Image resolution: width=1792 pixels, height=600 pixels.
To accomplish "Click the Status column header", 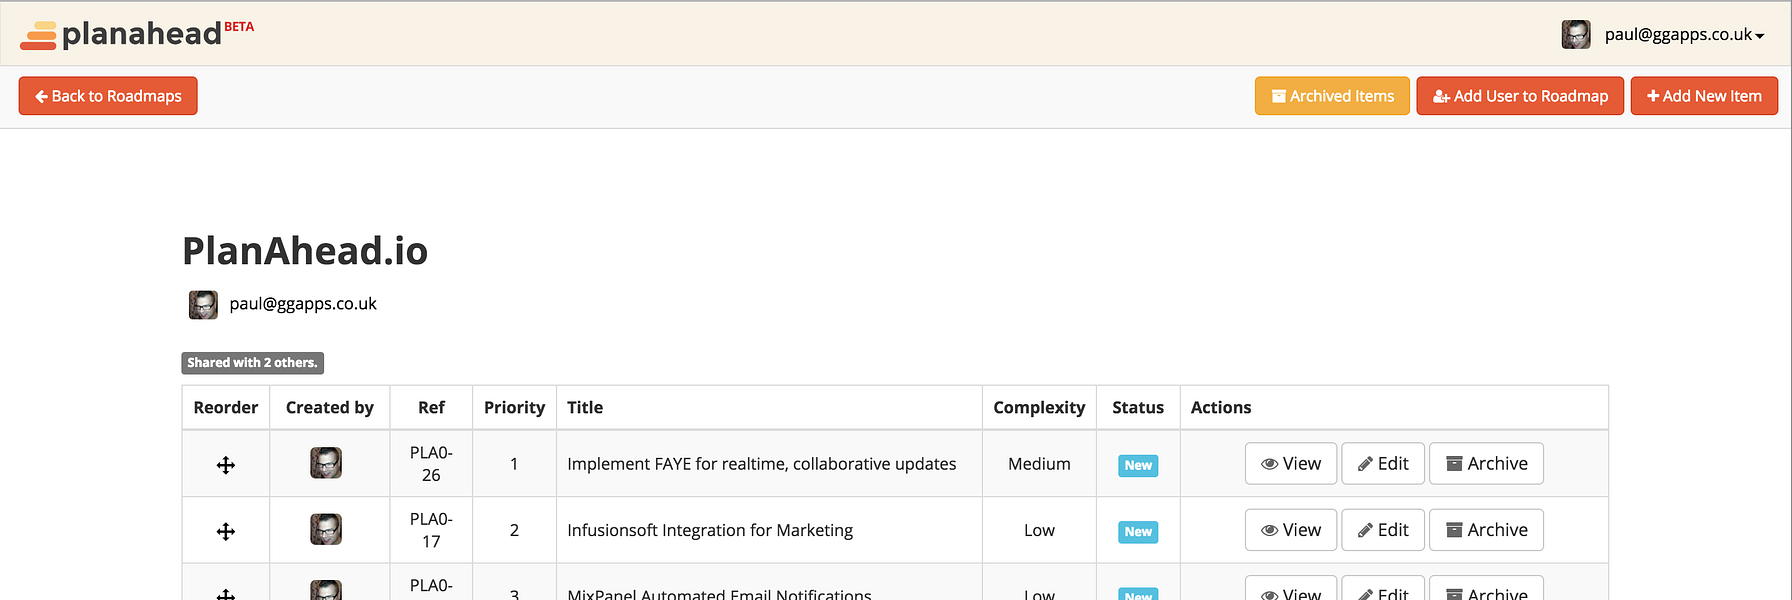I will (x=1138, y=408).
